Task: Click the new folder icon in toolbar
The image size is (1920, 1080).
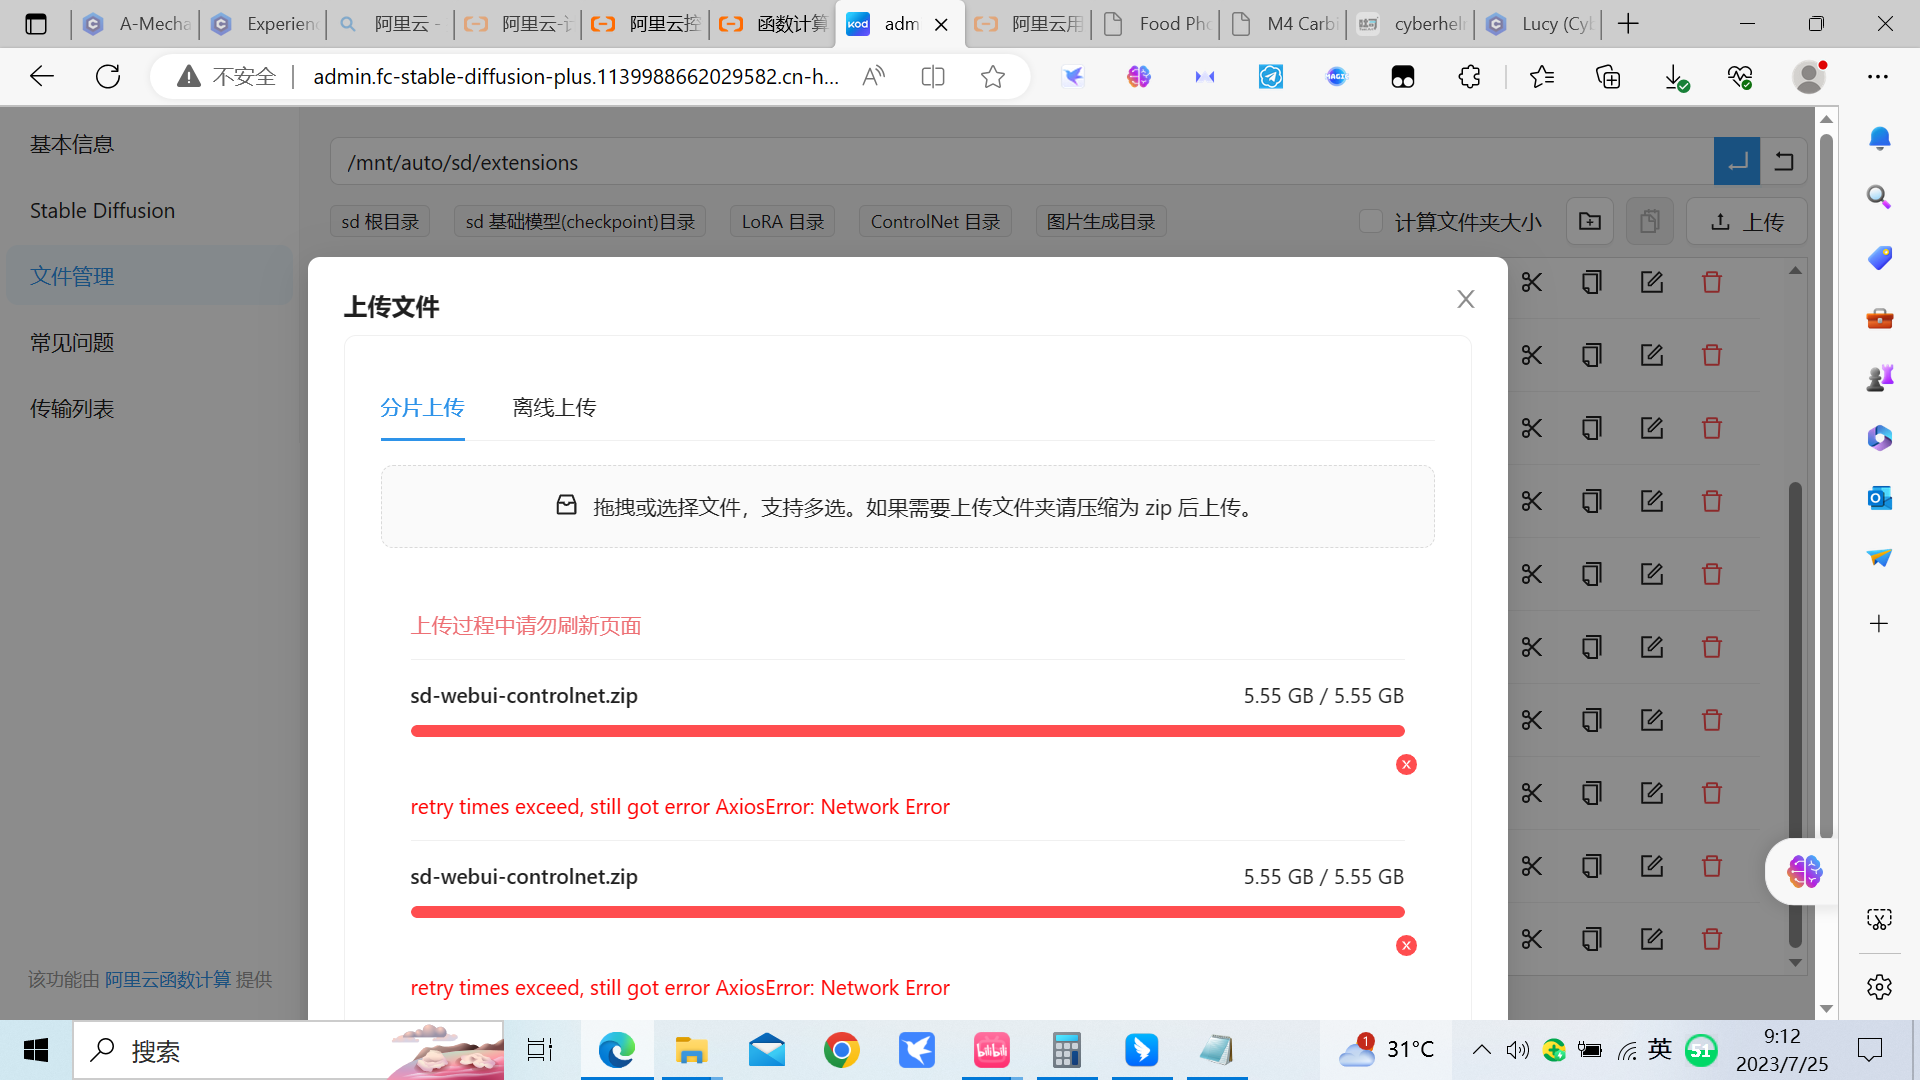Action: coord(1589,221)
